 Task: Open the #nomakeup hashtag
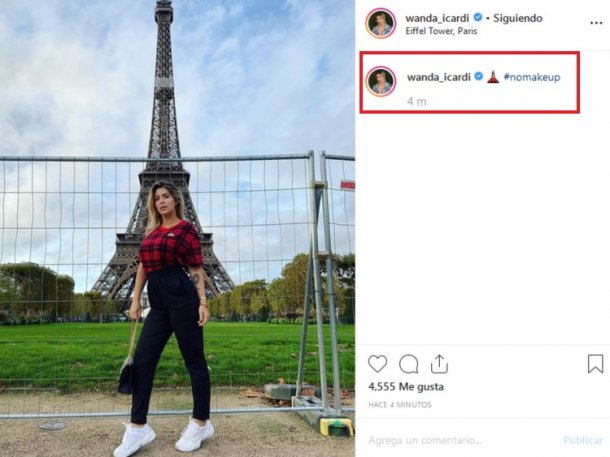pyautogui.click(x=532, y=77)
